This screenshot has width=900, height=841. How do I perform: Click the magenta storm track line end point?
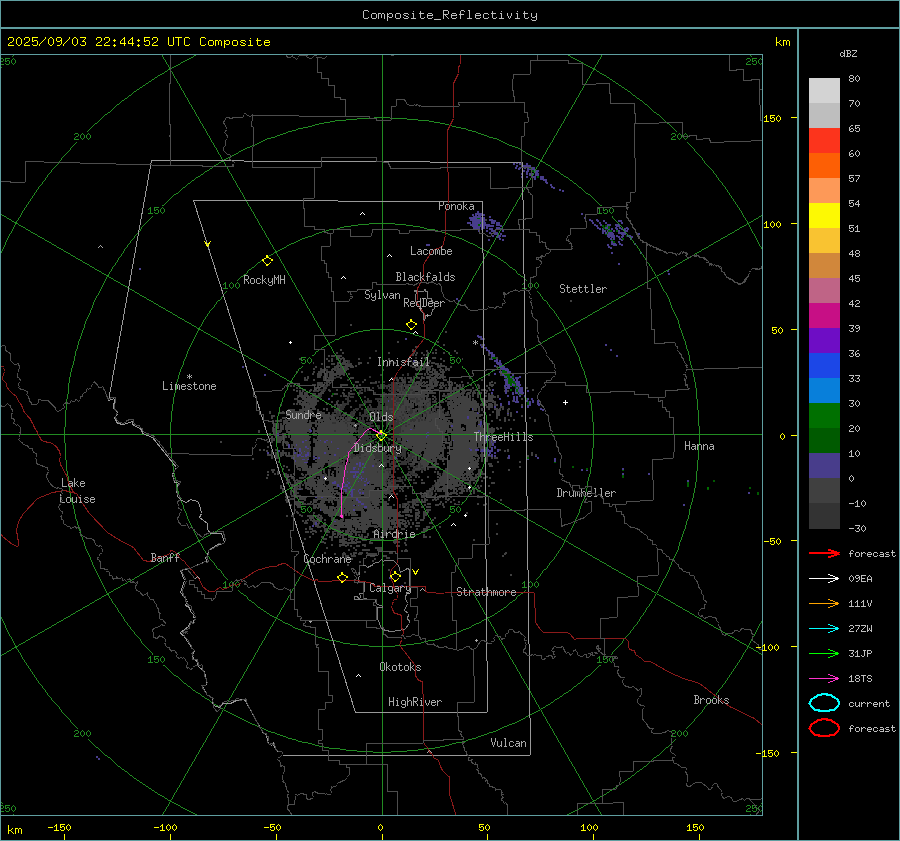(x=342, y=517)
